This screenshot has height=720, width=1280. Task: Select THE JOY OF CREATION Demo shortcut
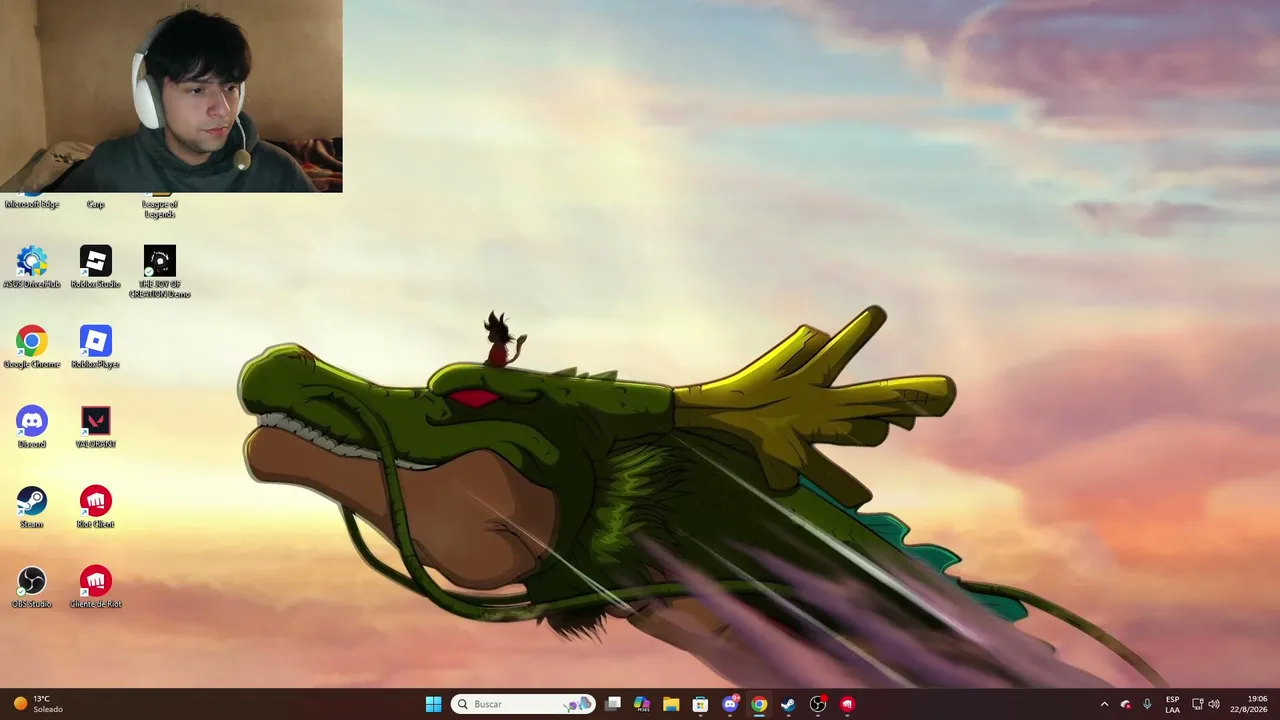click(160, 271)
